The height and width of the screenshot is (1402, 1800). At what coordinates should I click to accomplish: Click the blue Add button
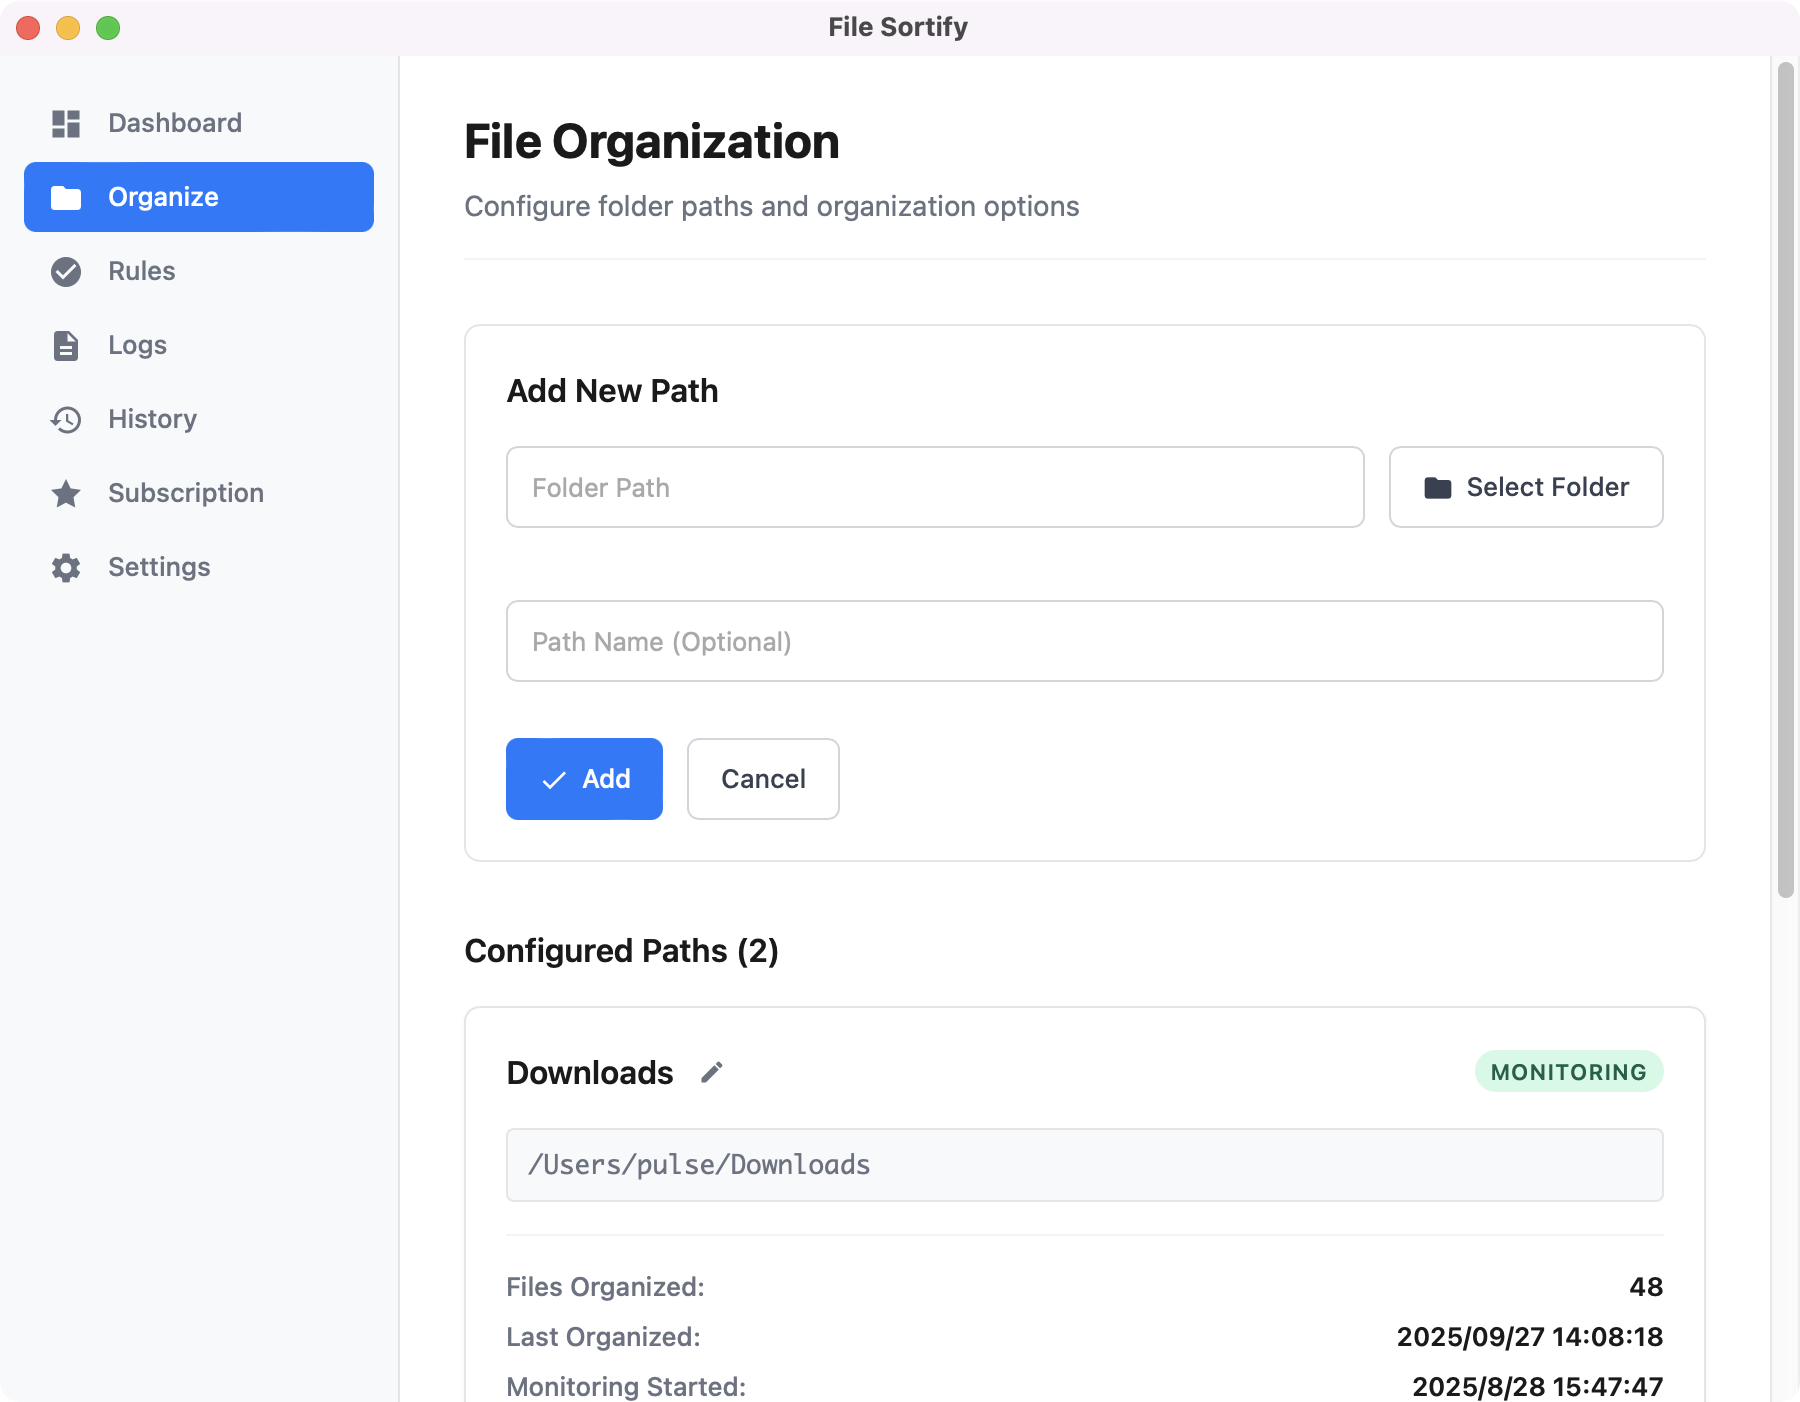coord(584,779)
